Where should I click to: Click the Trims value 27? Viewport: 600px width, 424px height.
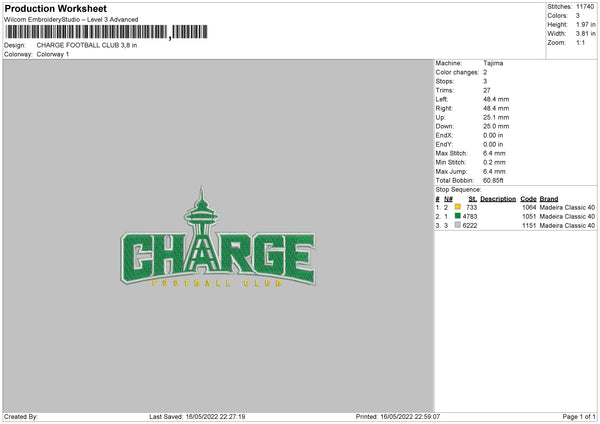click(x=487, y=90)
